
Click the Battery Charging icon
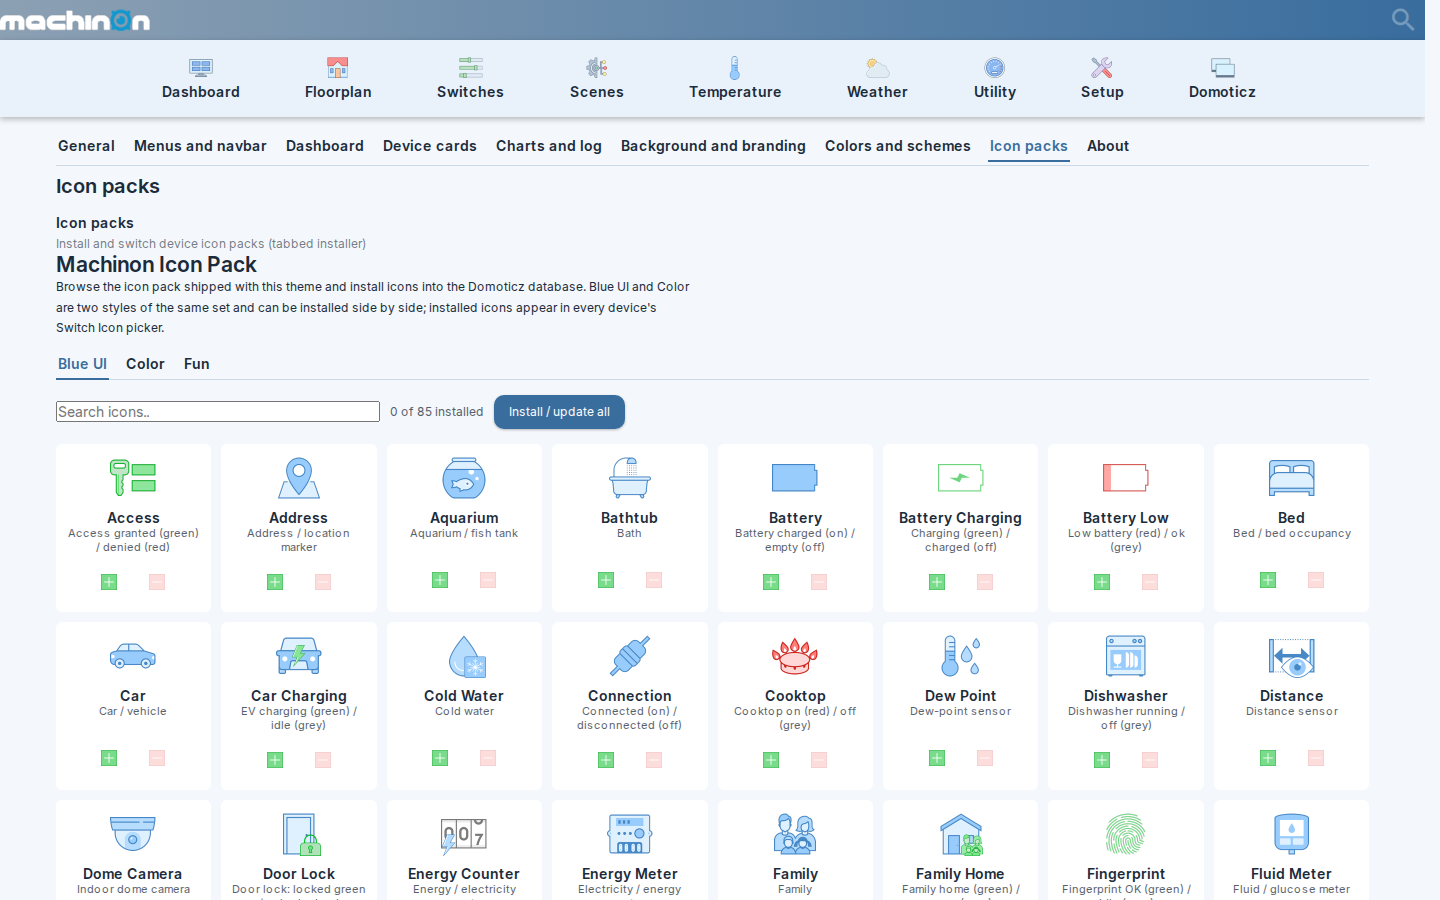click(960, 478)
